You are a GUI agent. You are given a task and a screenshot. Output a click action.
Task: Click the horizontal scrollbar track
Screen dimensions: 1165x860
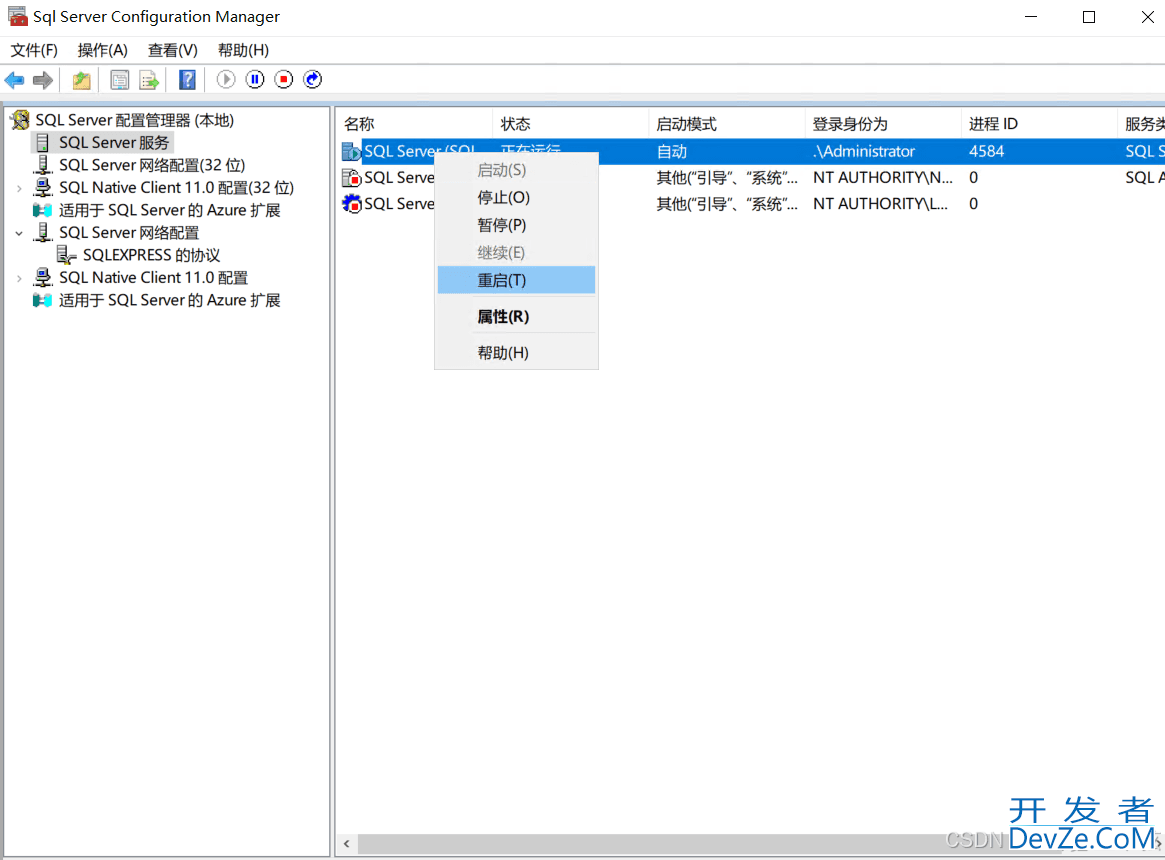pyautogui.click(x=754, y=844)
